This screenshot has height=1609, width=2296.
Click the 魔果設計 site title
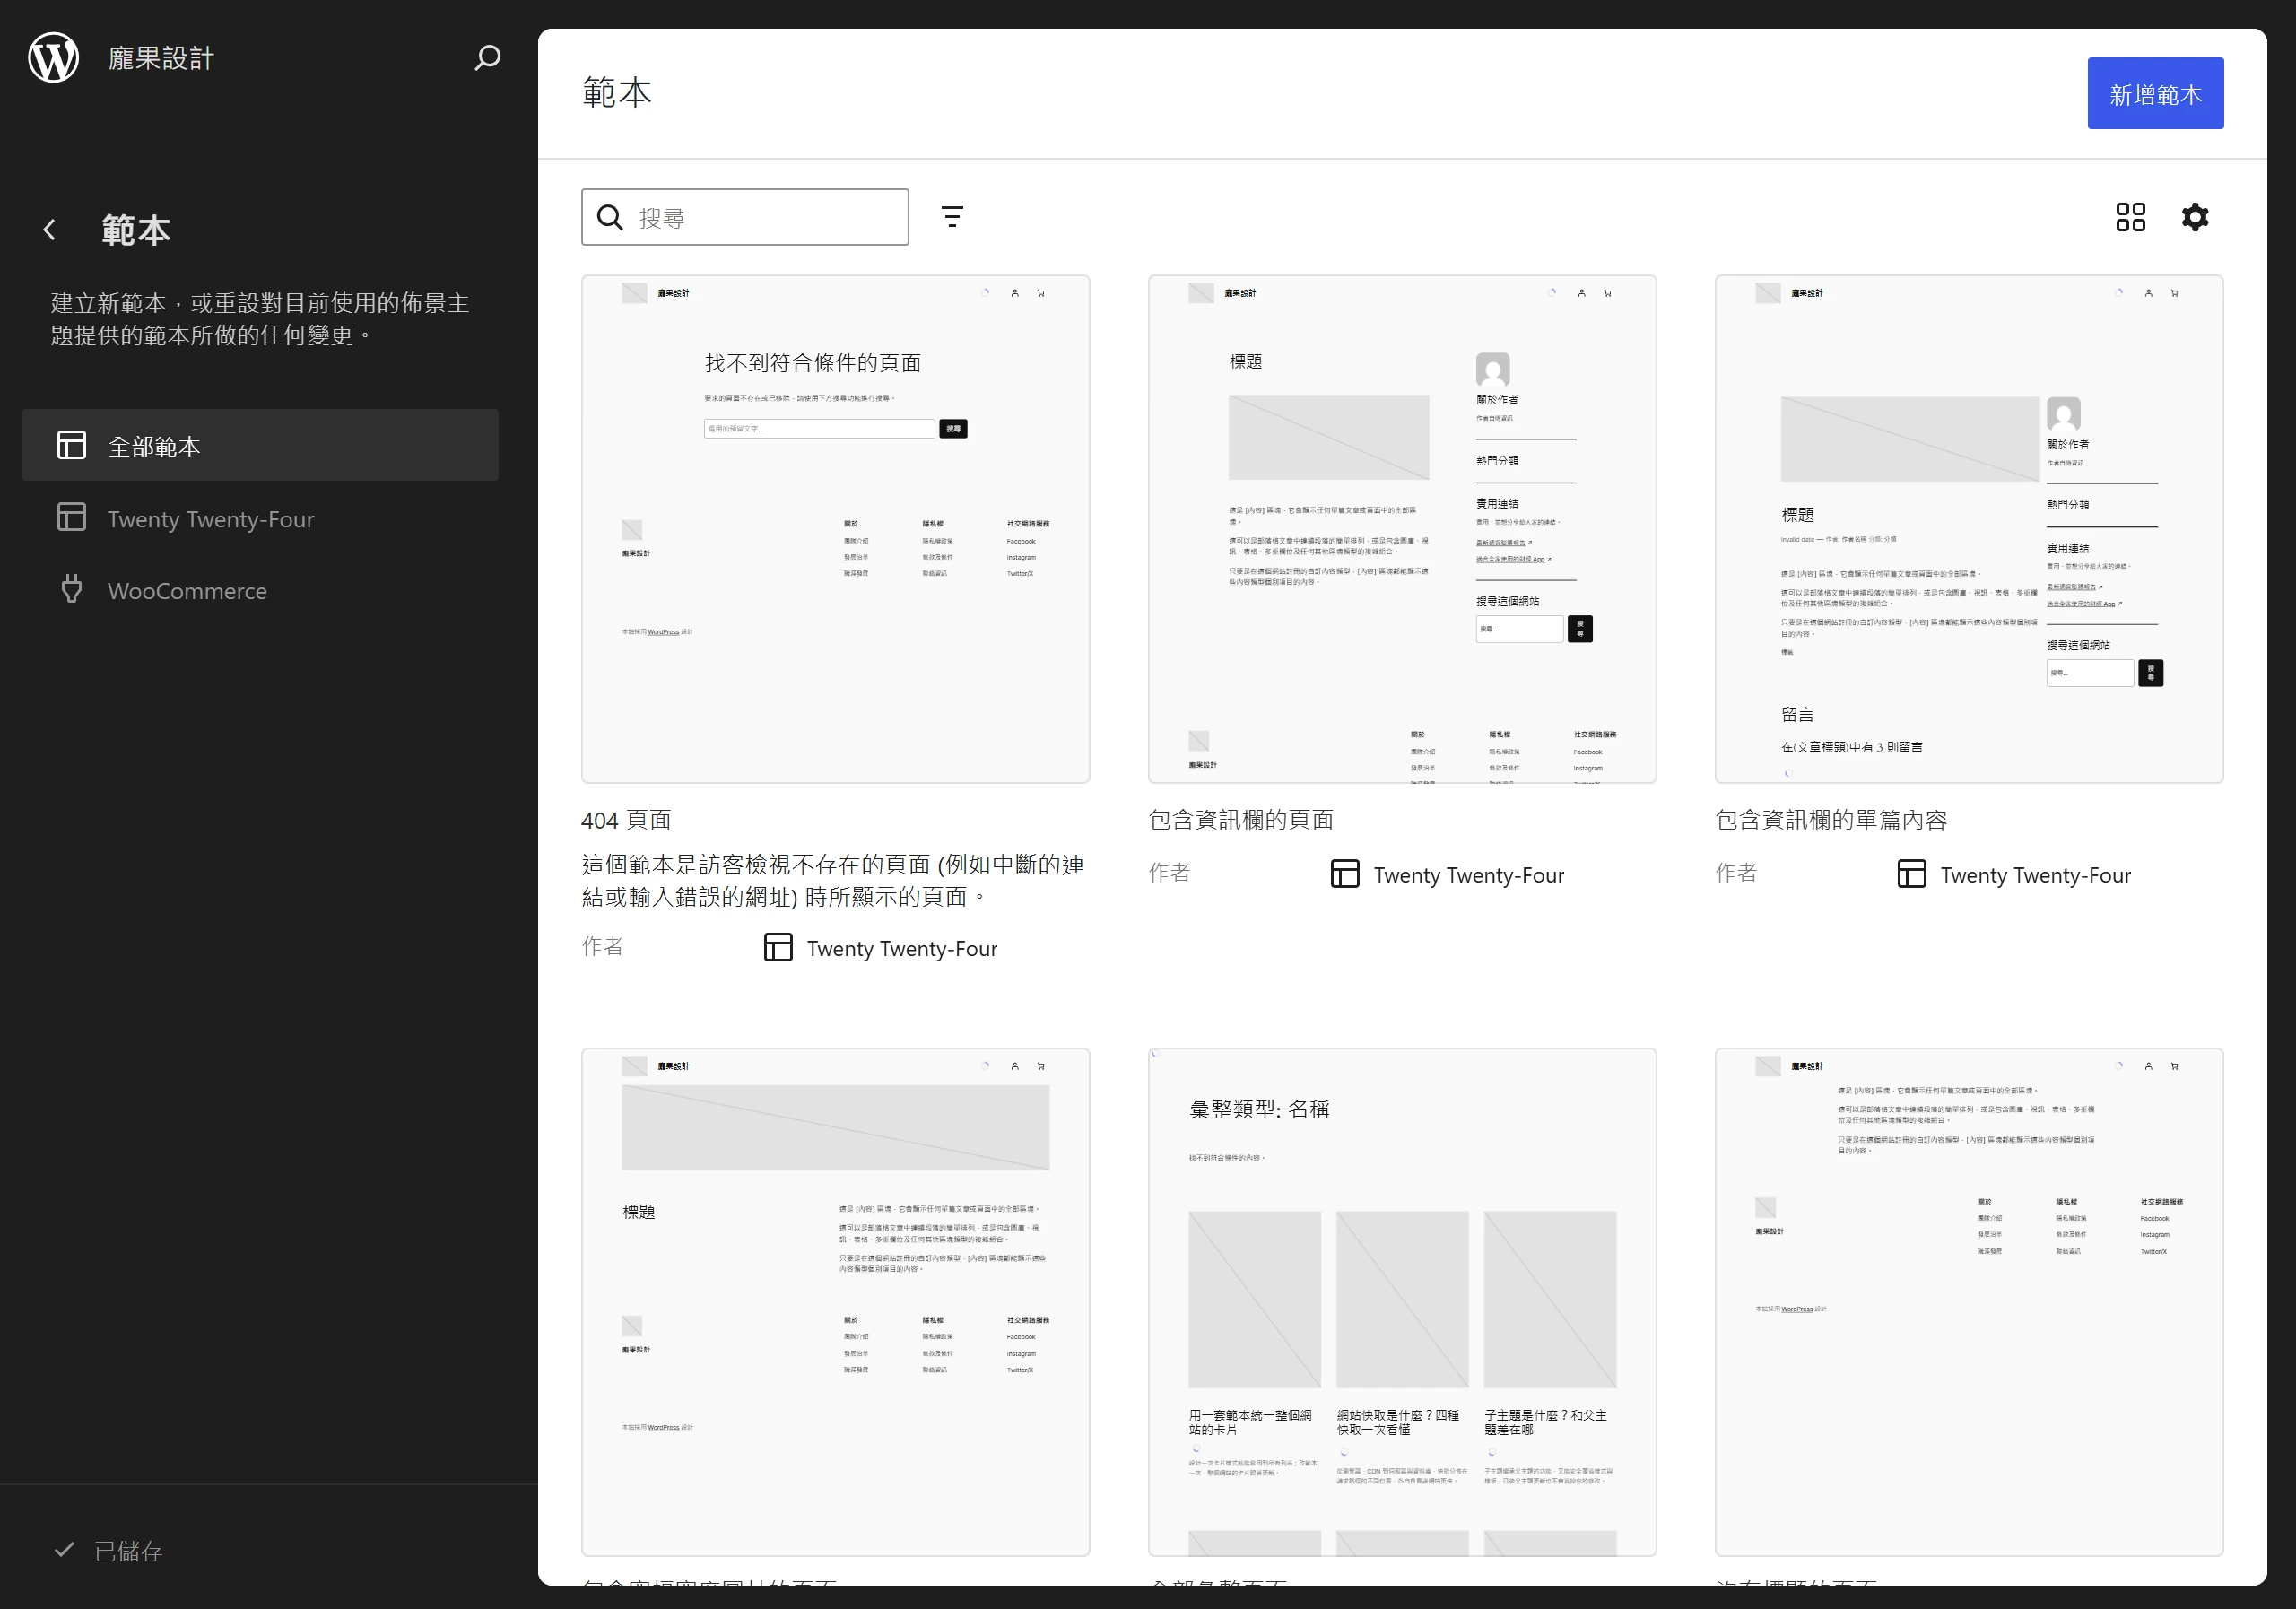coord(161,58)
